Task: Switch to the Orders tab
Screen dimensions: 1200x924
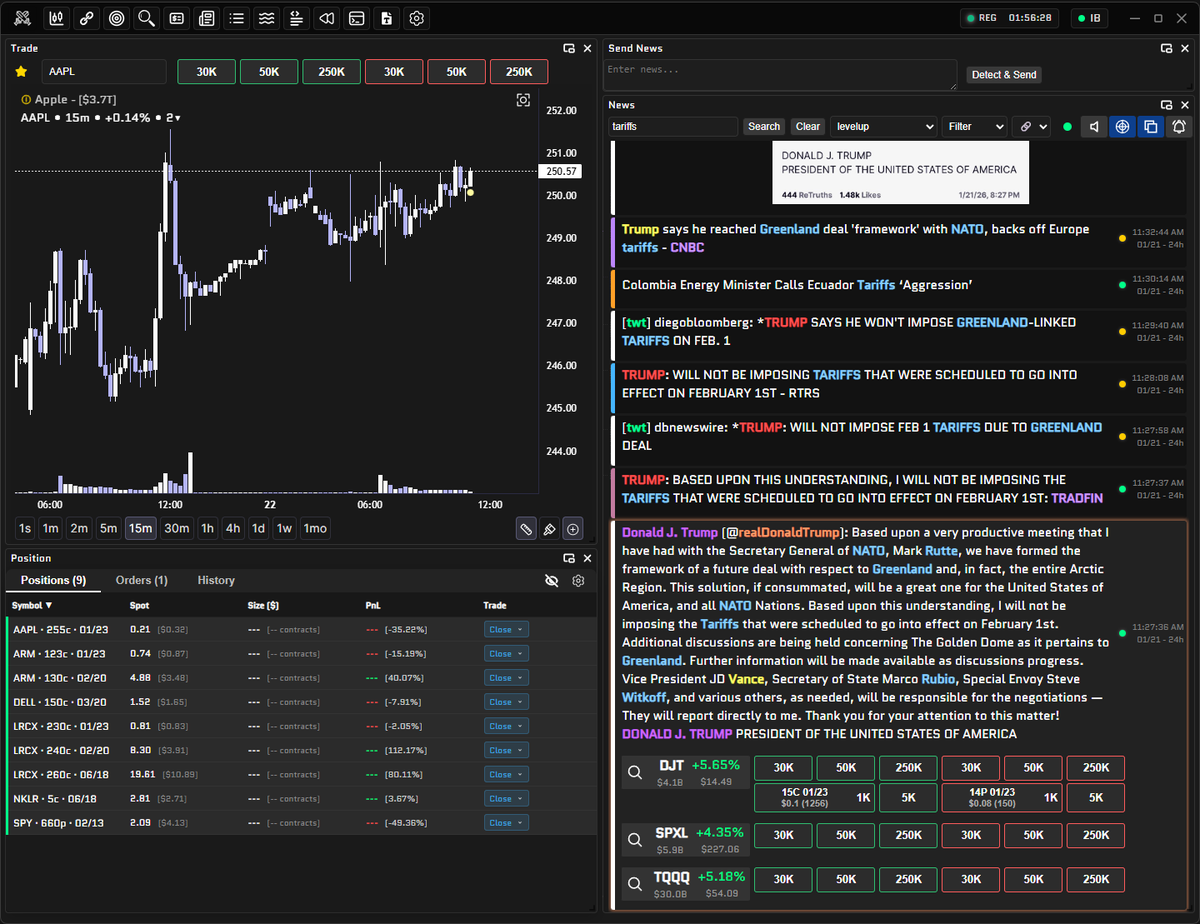Action: 141,579
